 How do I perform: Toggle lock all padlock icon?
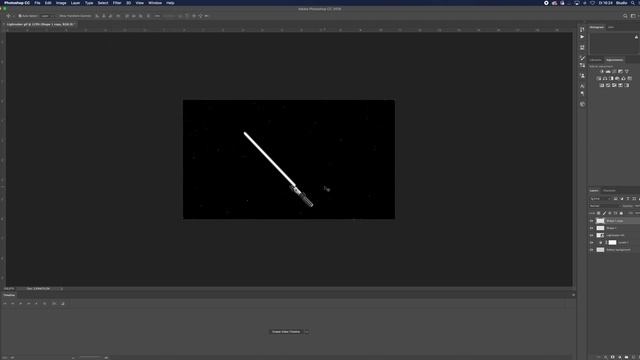point(621,213)
